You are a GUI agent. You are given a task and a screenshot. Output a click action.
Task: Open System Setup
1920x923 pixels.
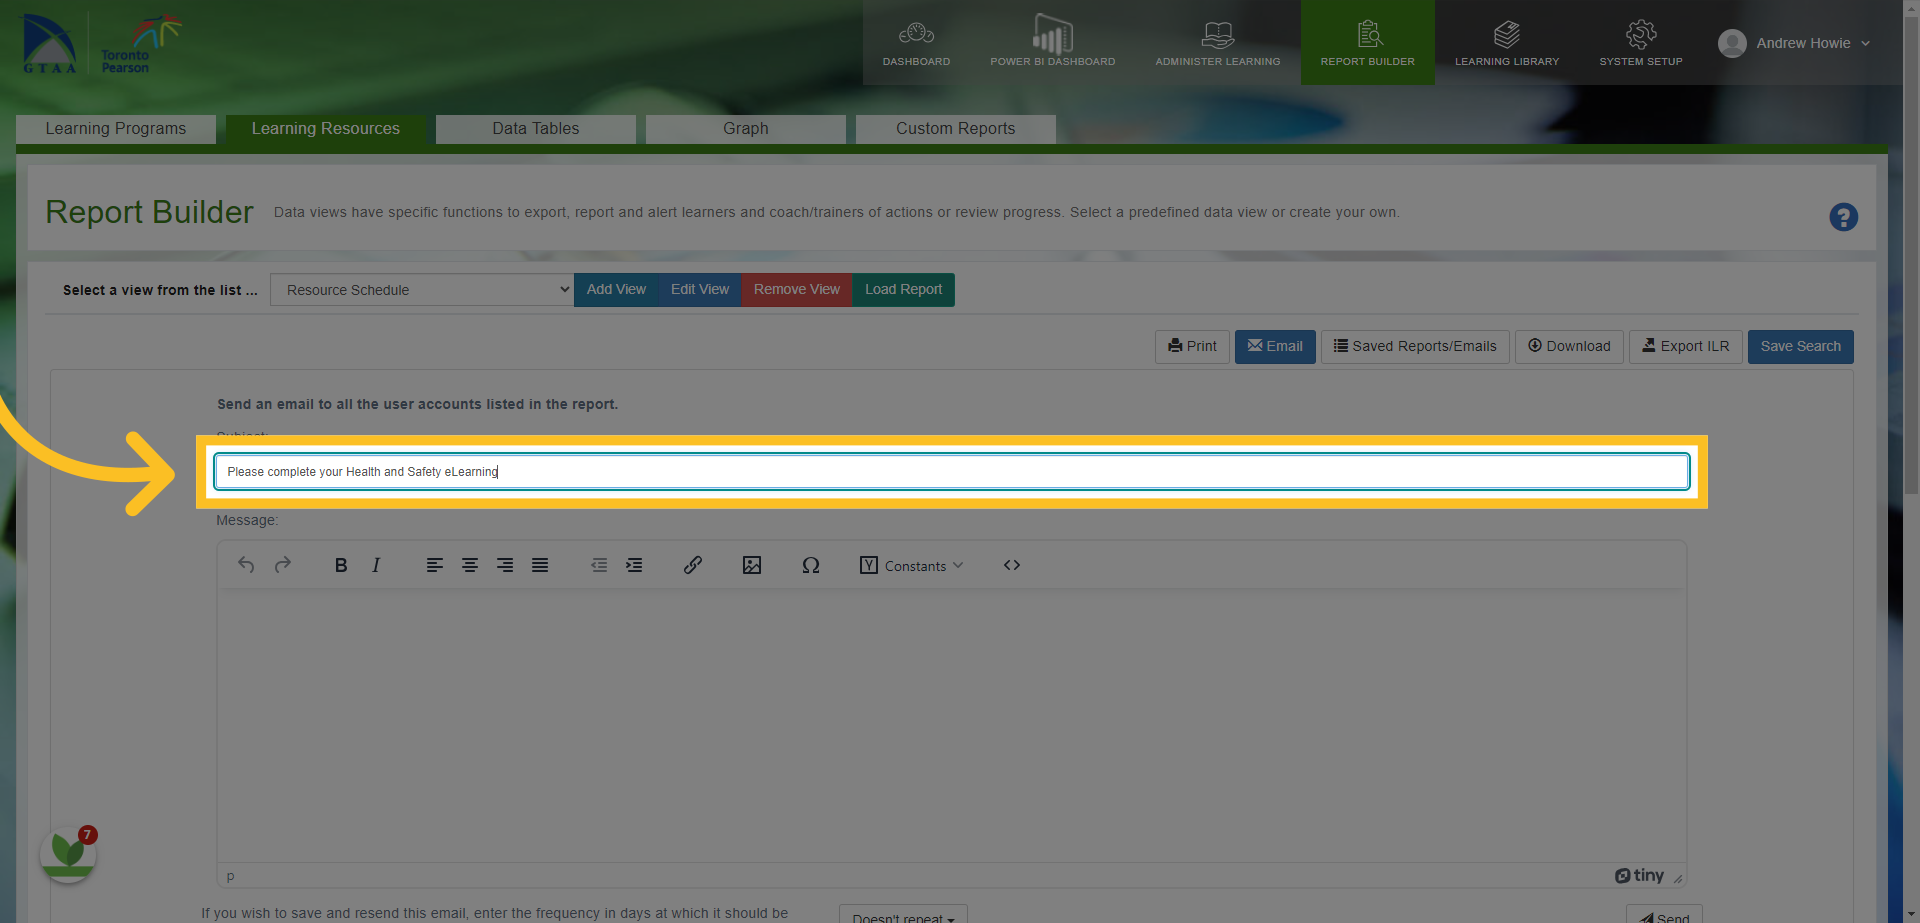(1640, 43)
